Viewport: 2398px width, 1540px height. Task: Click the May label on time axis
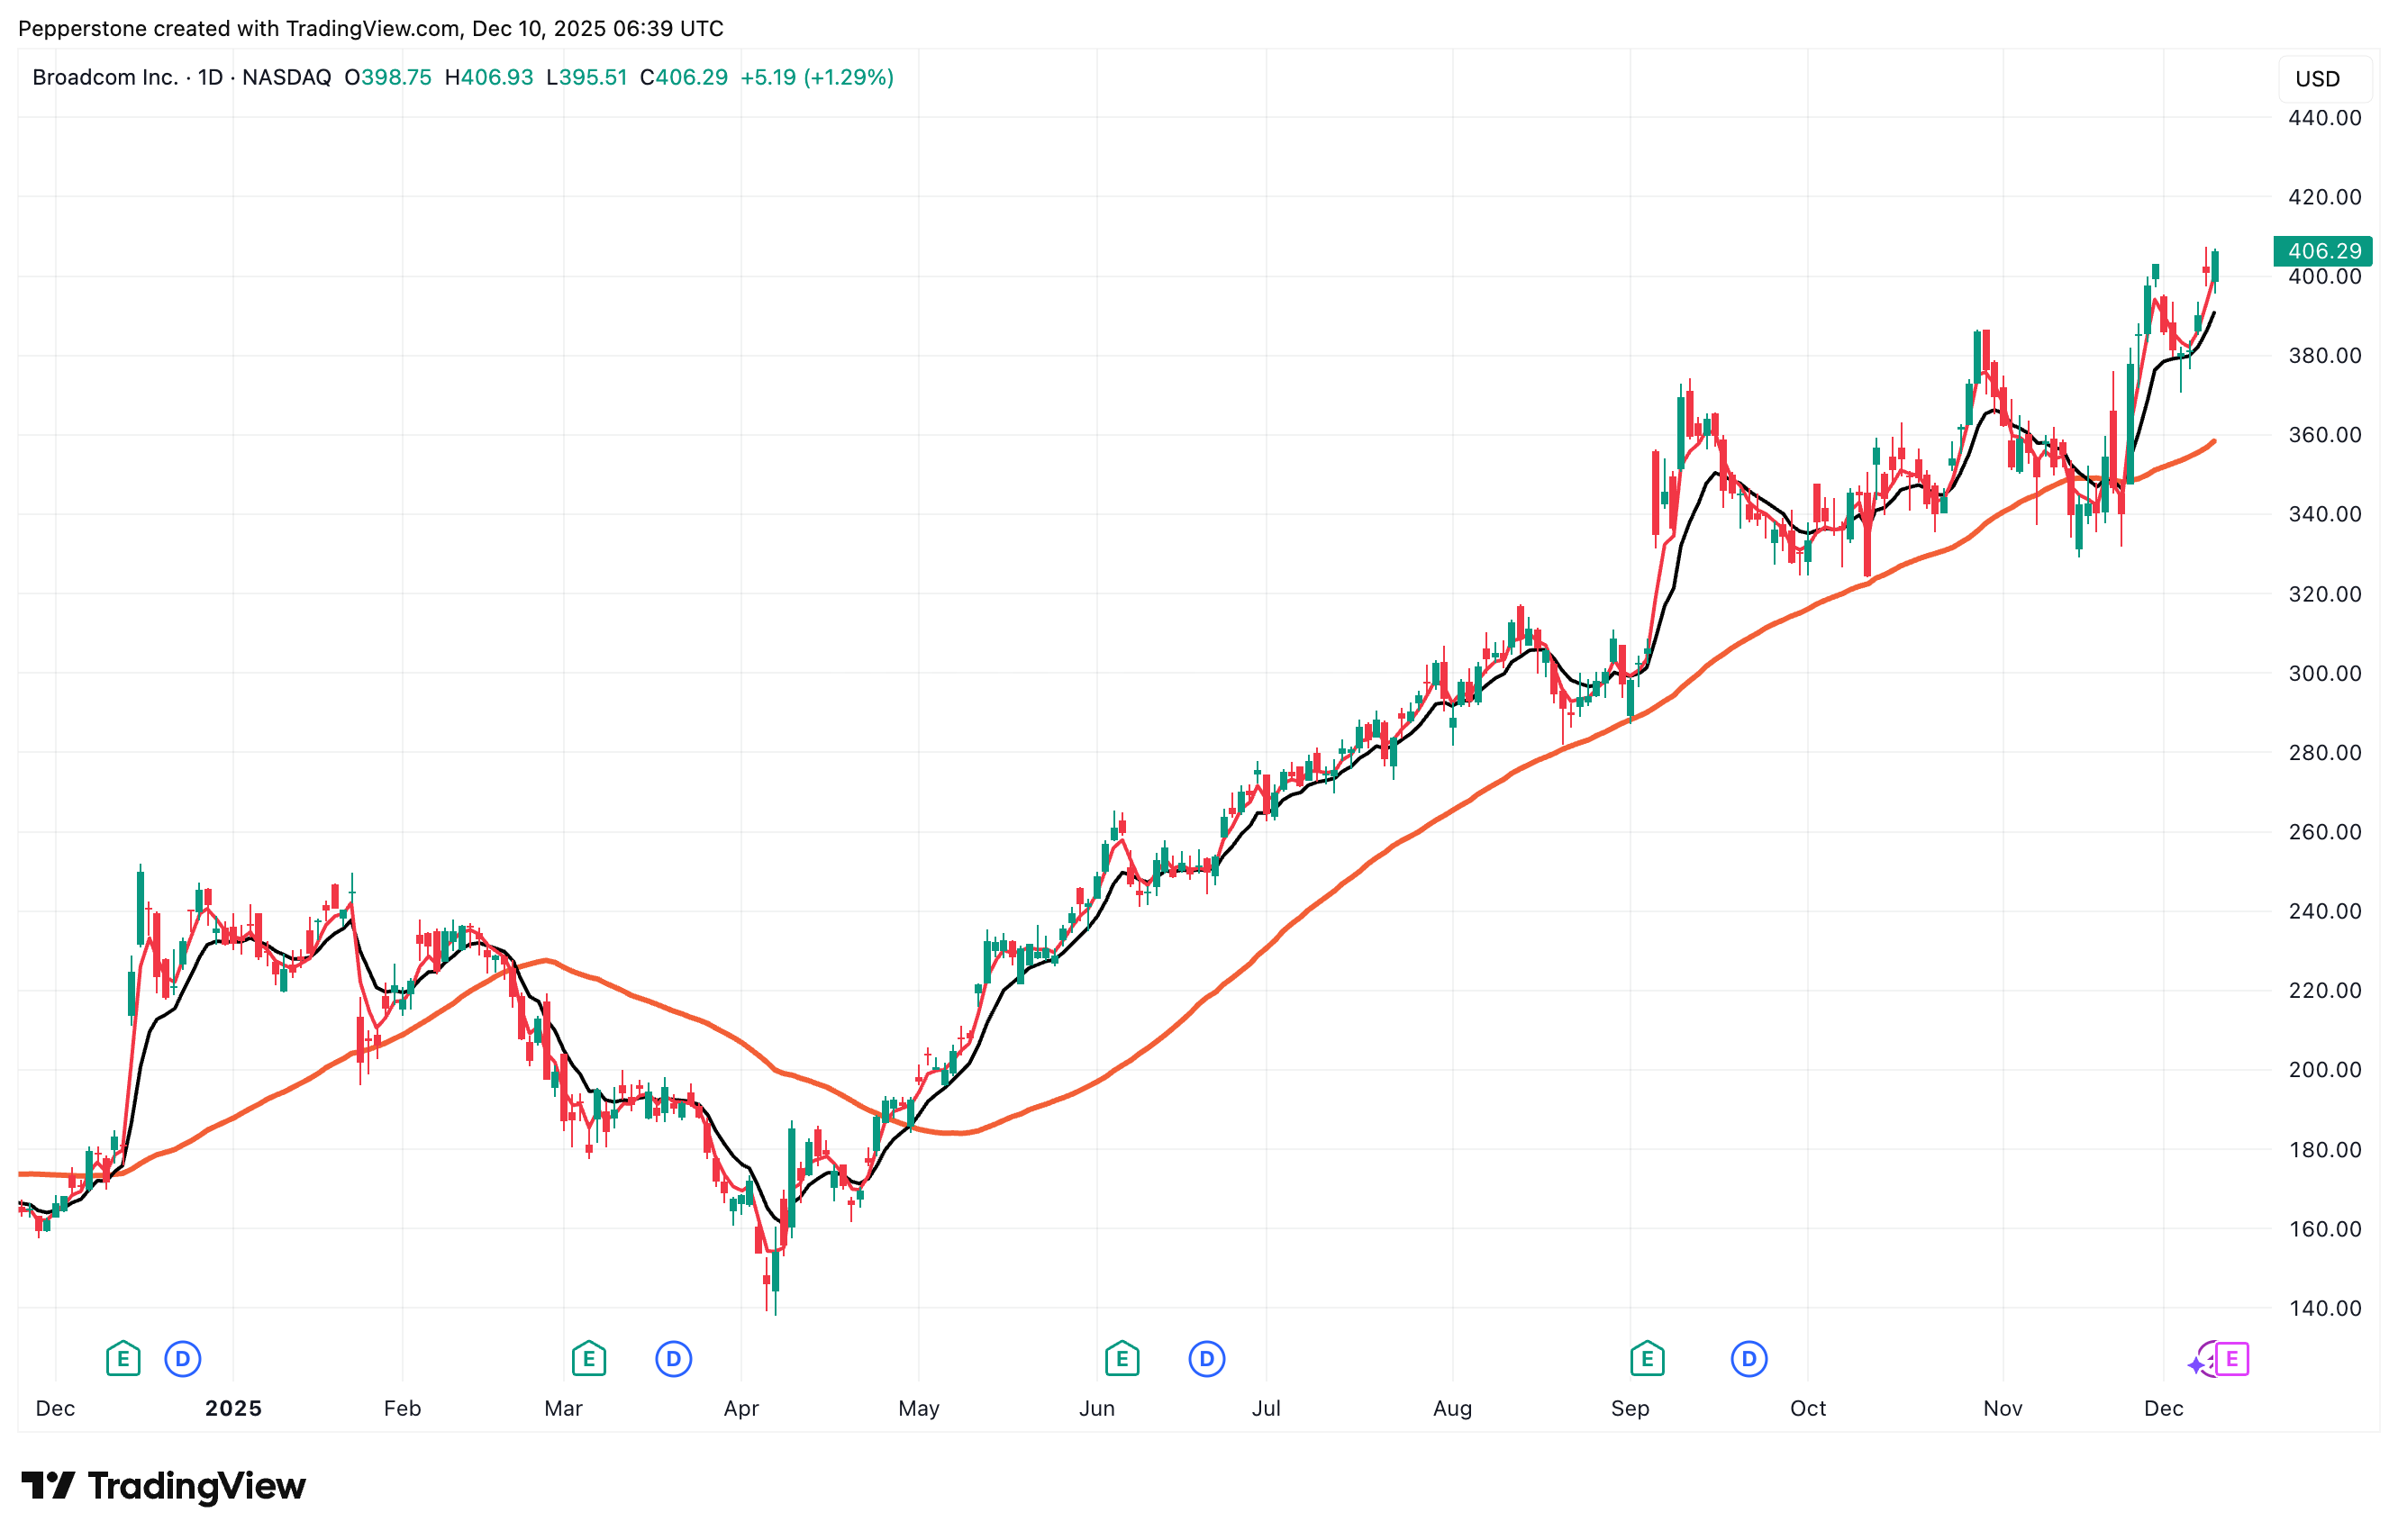point(918,1408)
